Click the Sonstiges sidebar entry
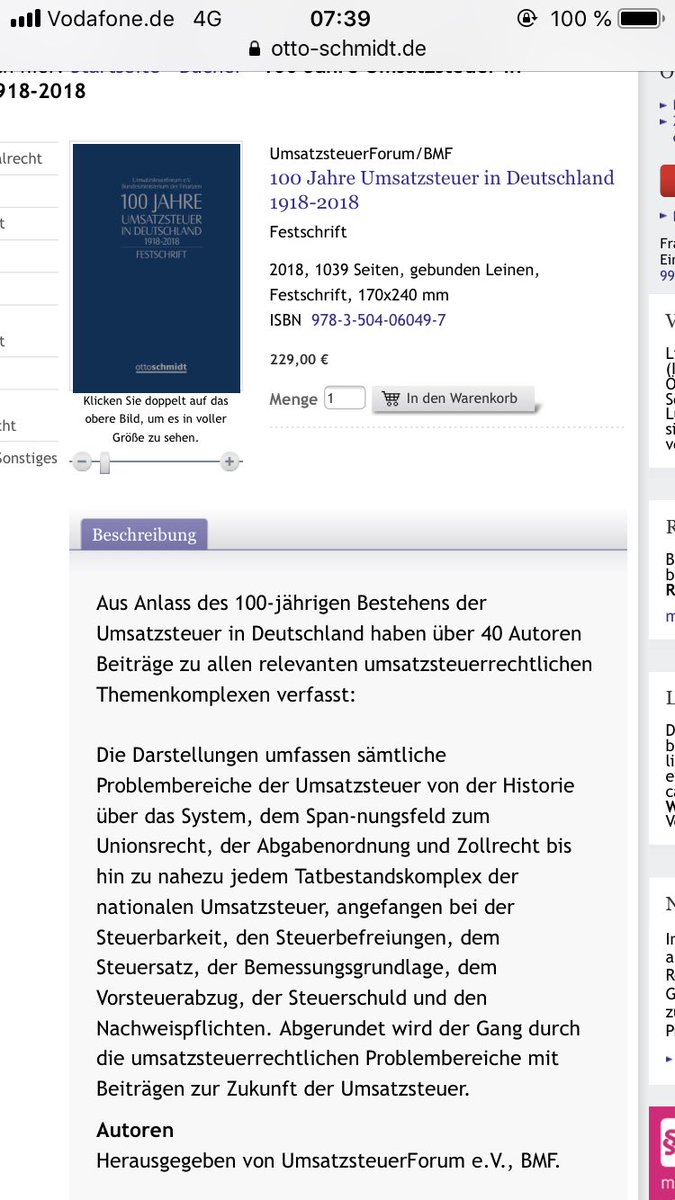 (x=28, y=458)
